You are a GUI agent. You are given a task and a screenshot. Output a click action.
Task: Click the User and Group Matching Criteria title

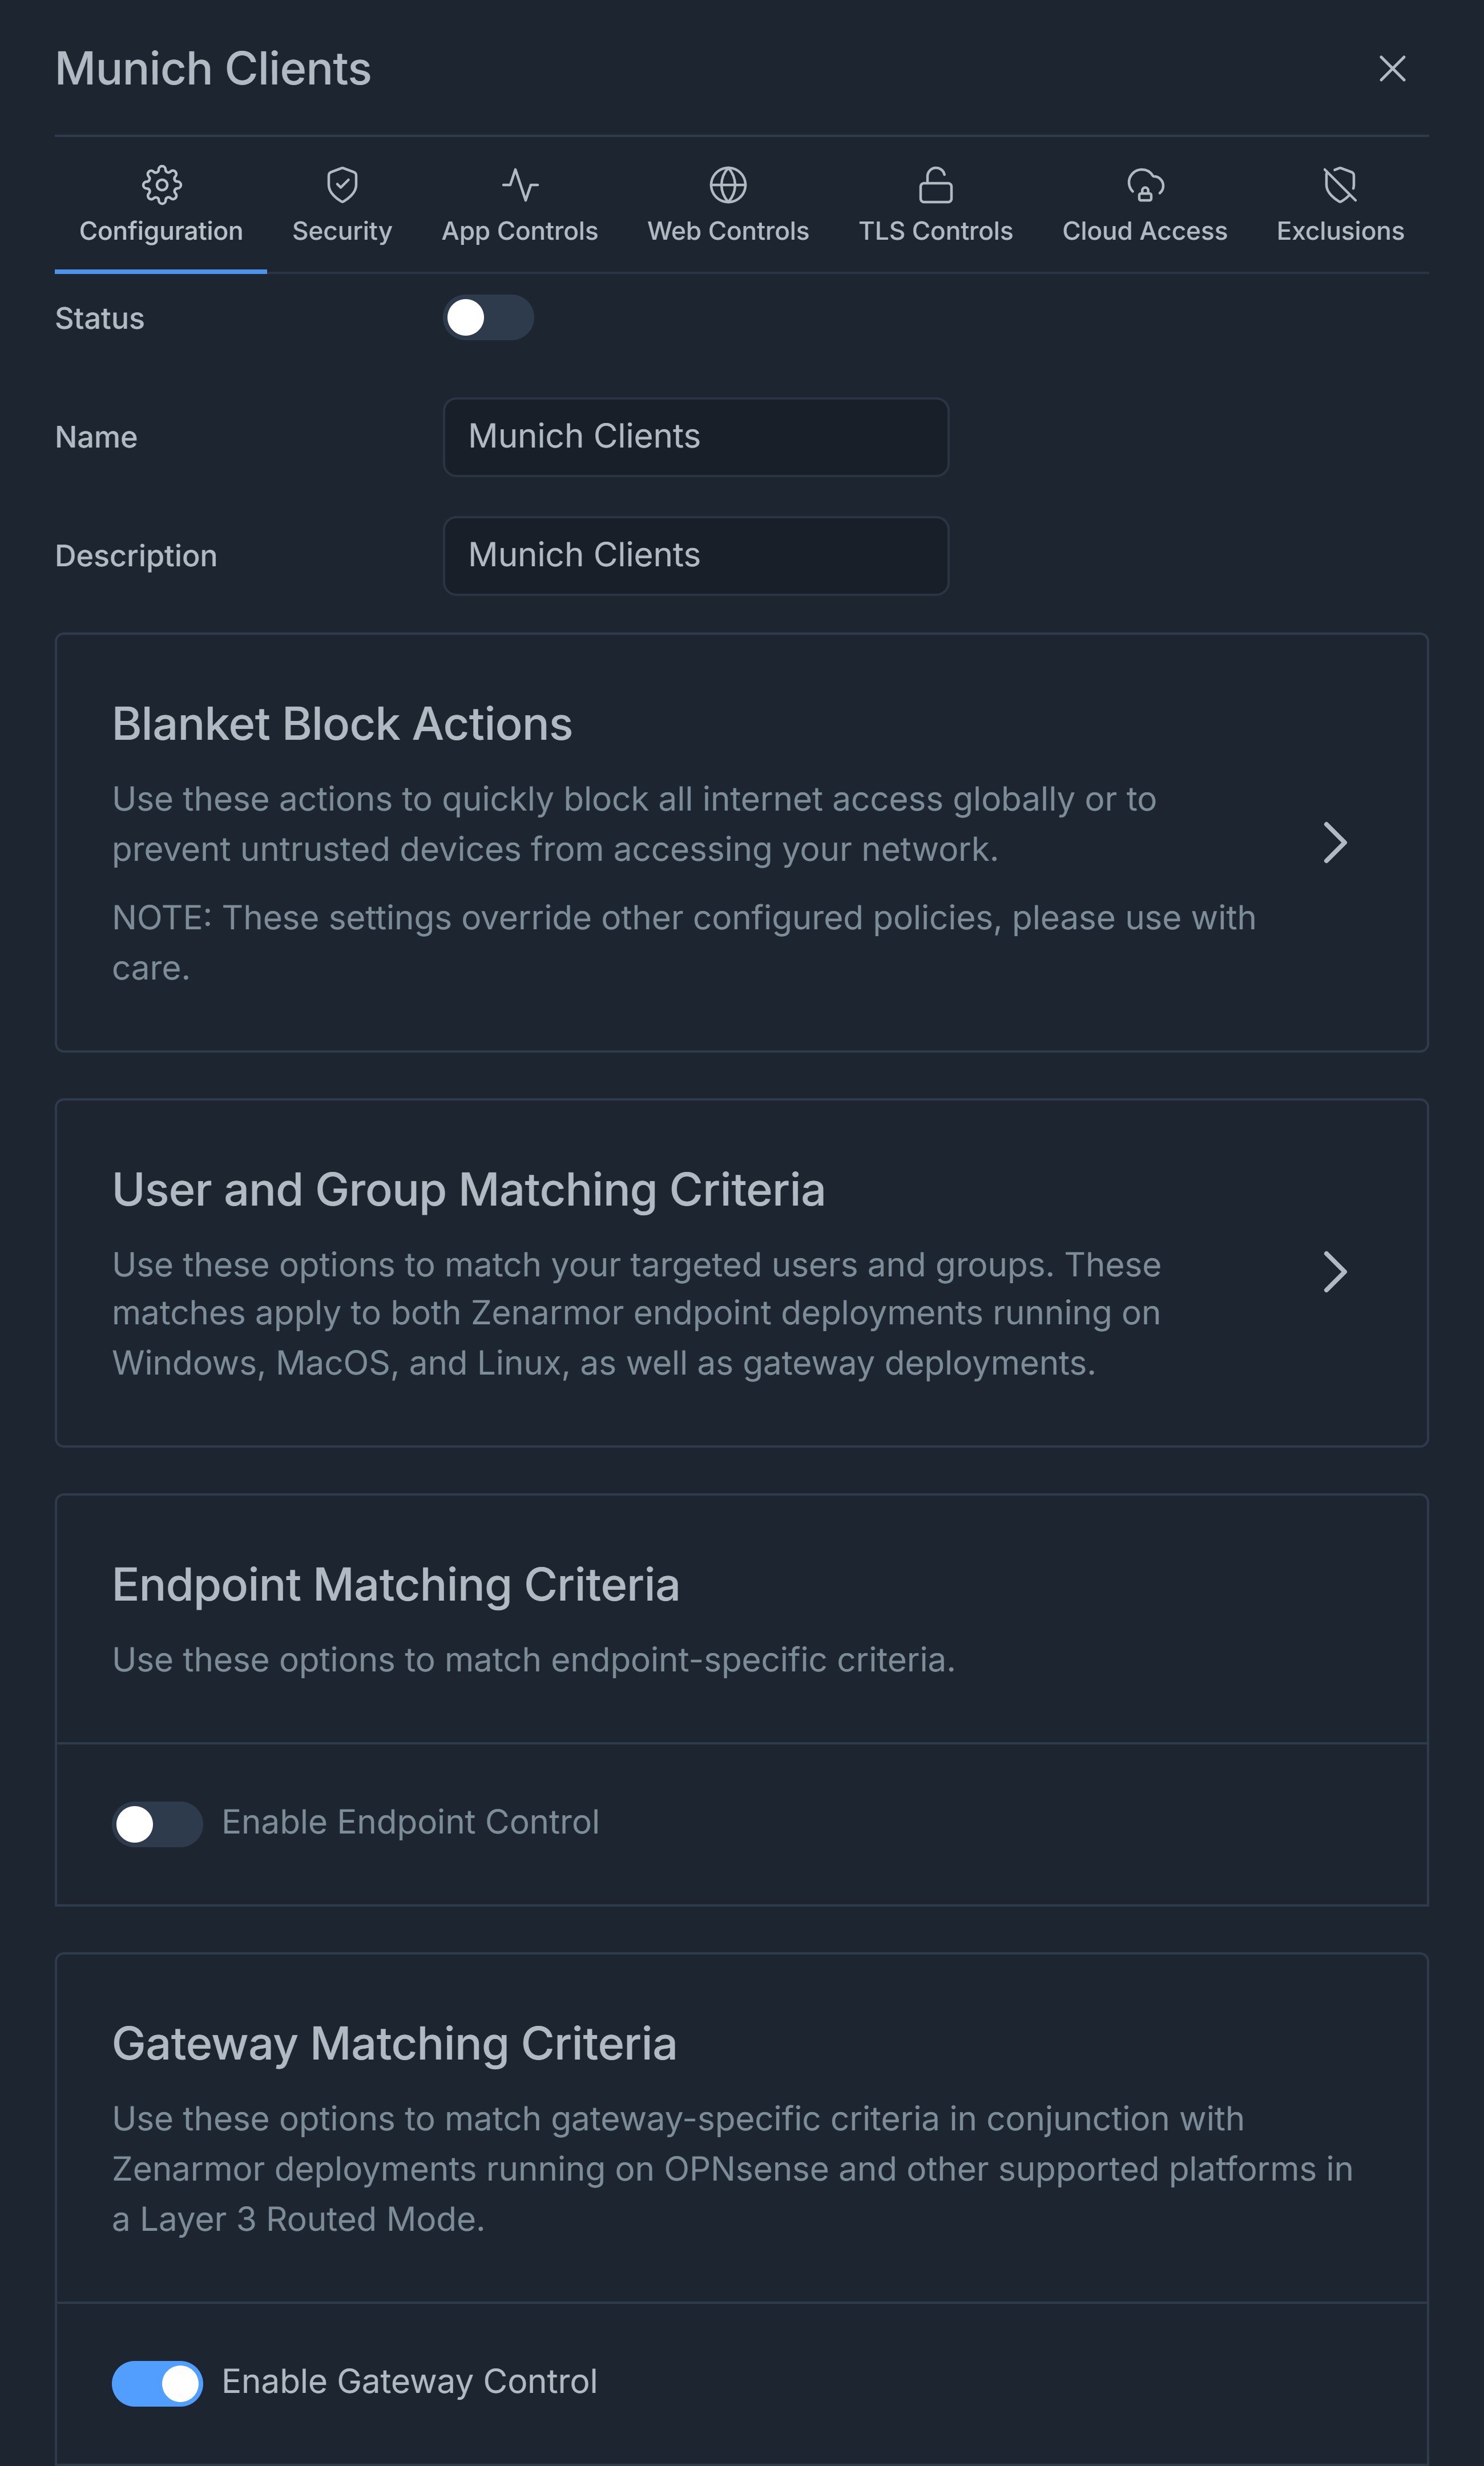(x=468, y=1190)
